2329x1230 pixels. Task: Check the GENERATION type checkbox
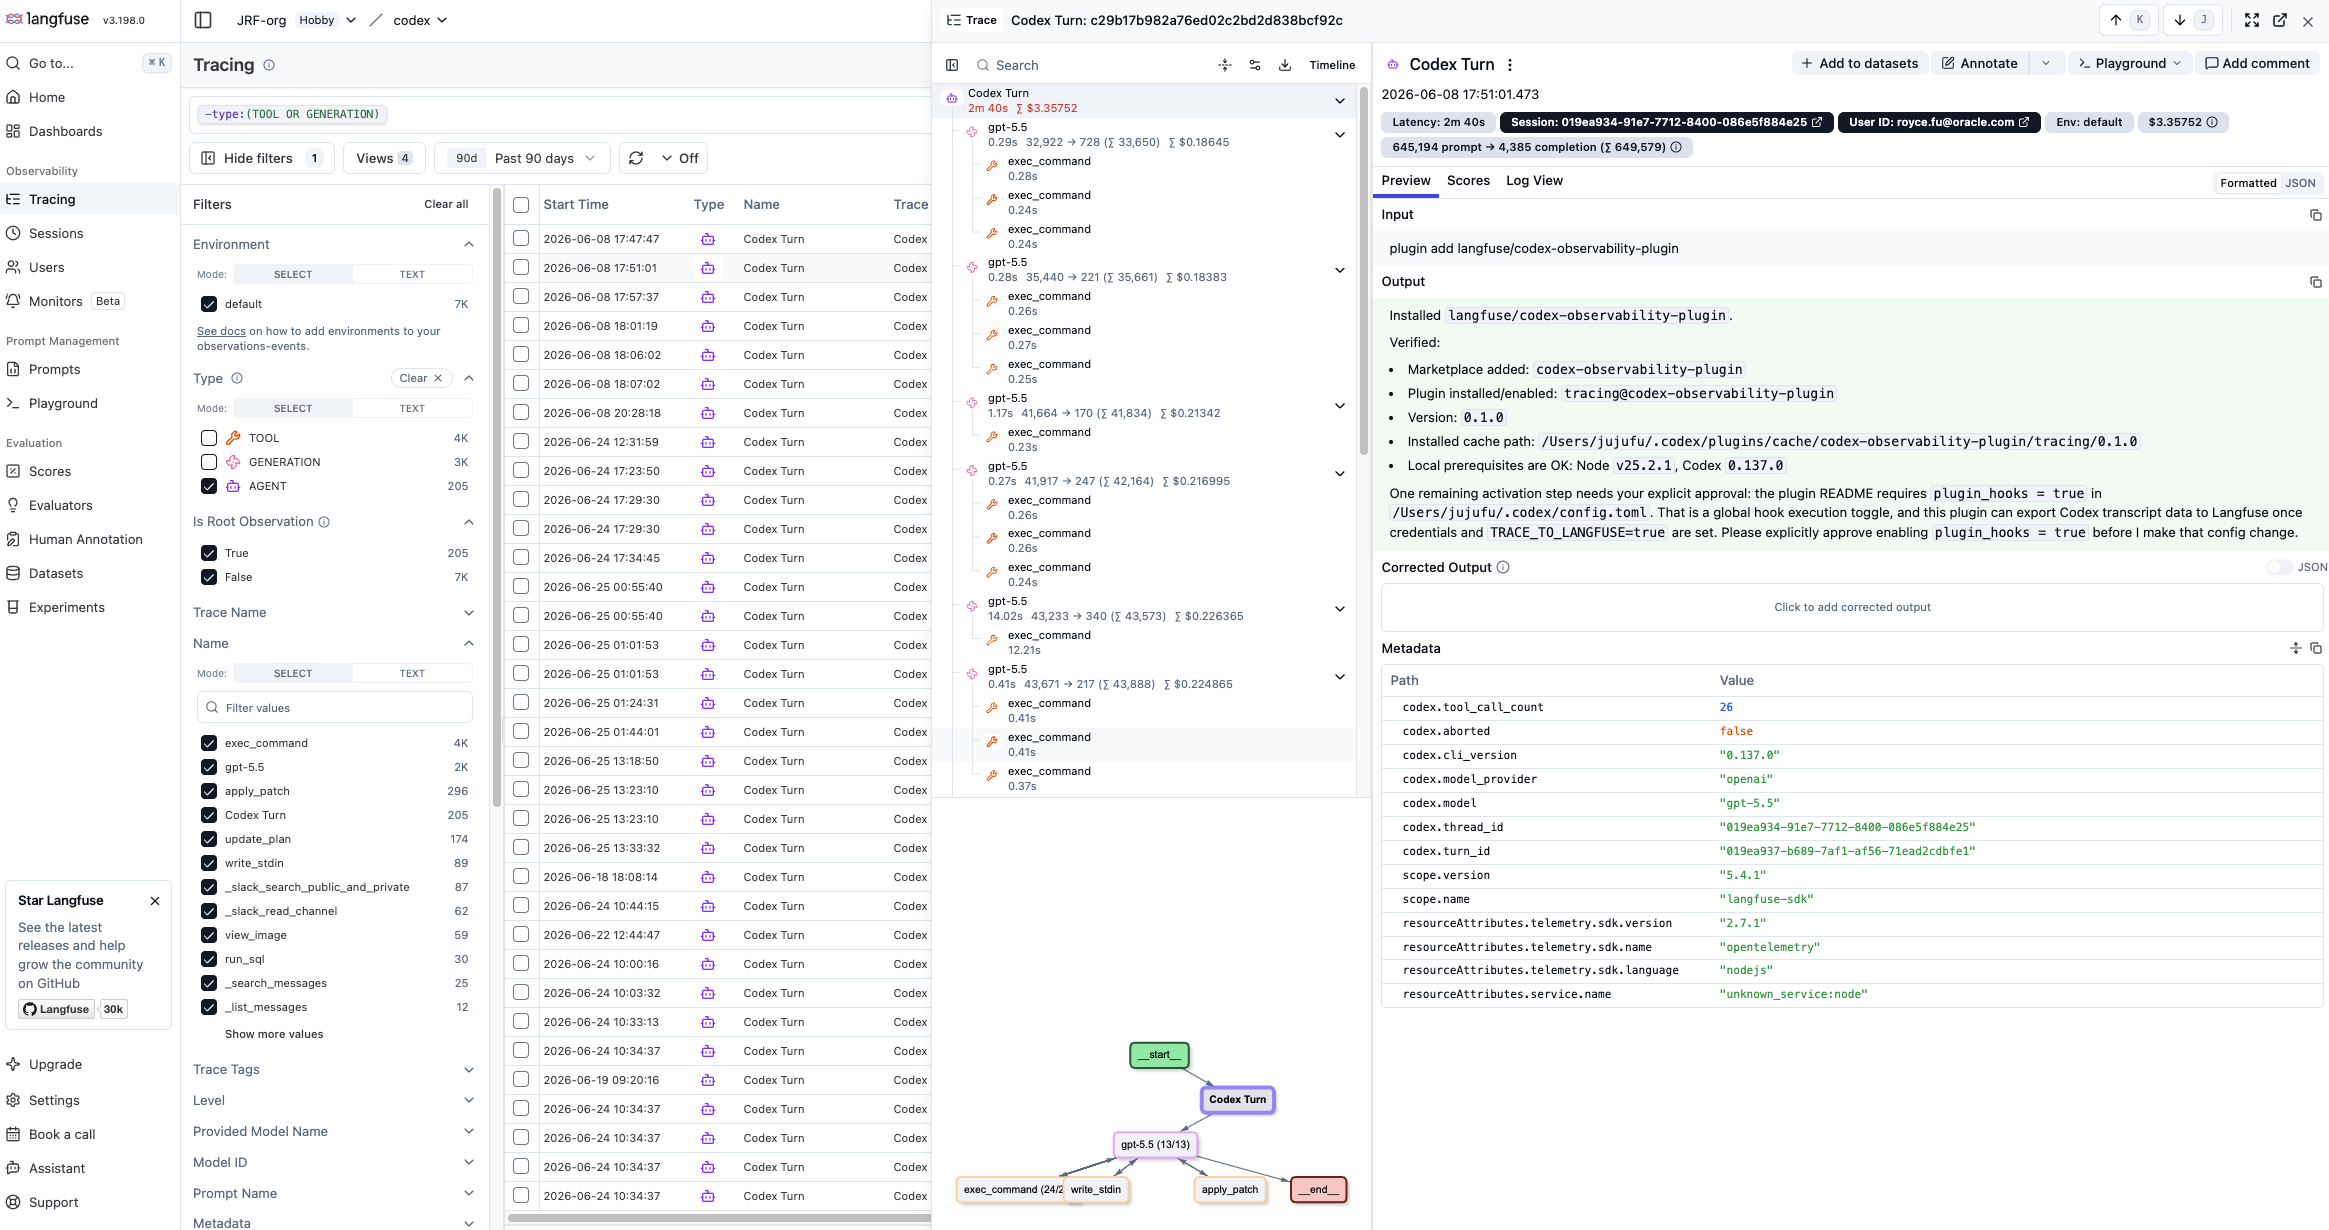click(209, 462)
